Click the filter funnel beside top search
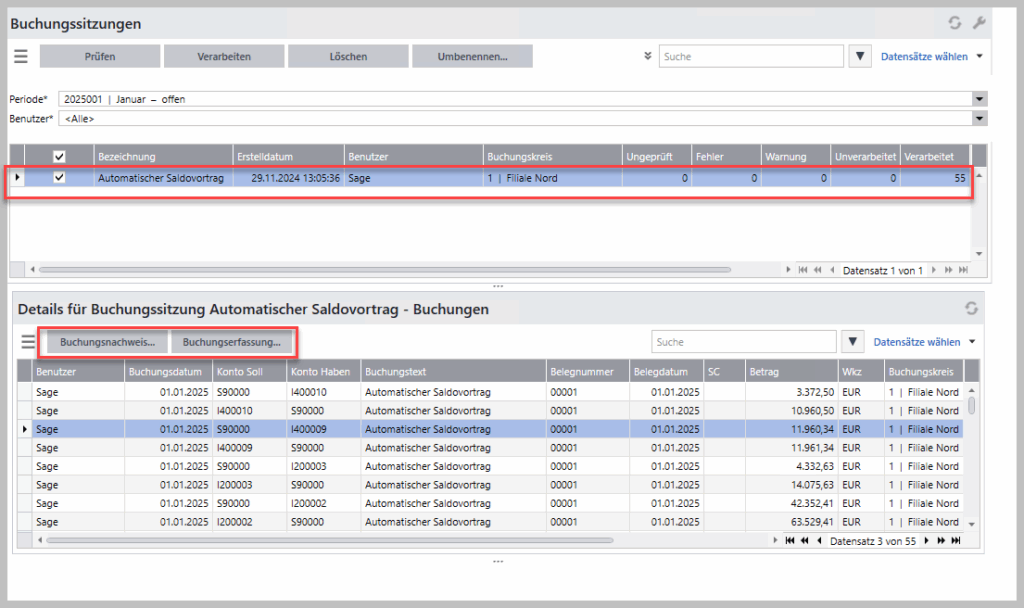 [x=859, y=57]
